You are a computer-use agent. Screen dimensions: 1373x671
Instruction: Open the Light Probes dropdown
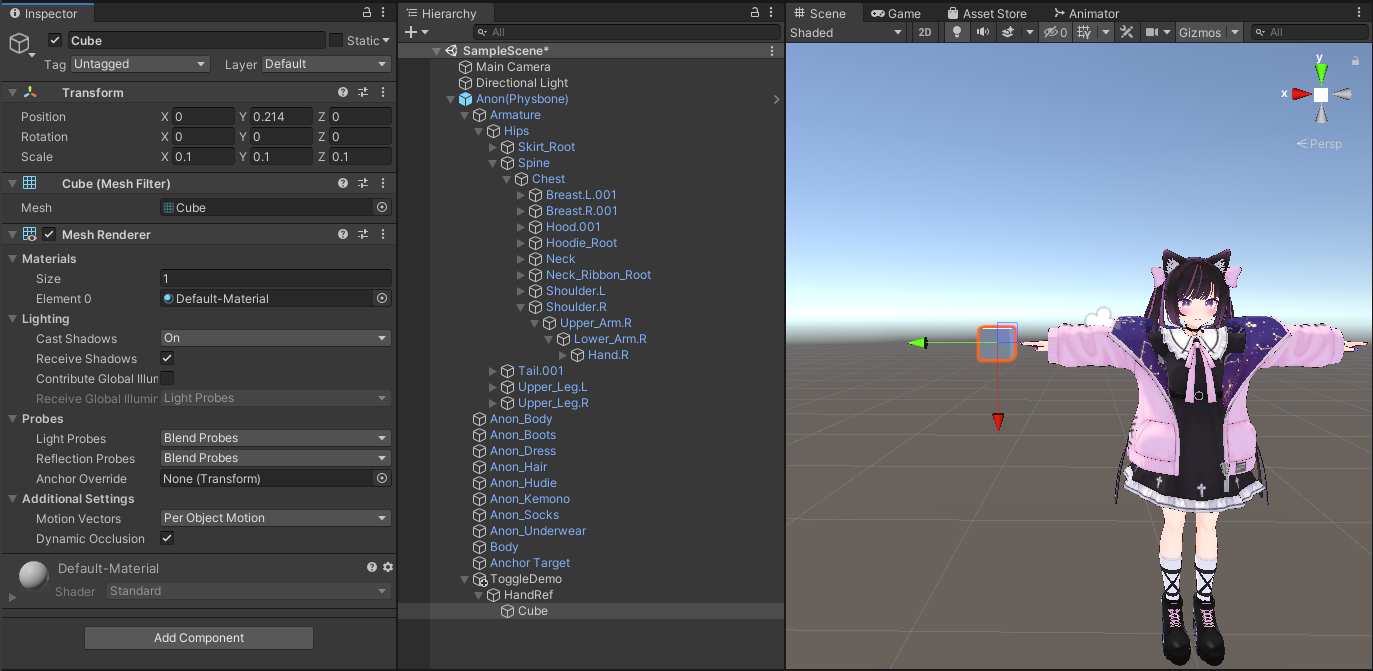point(275,438)
